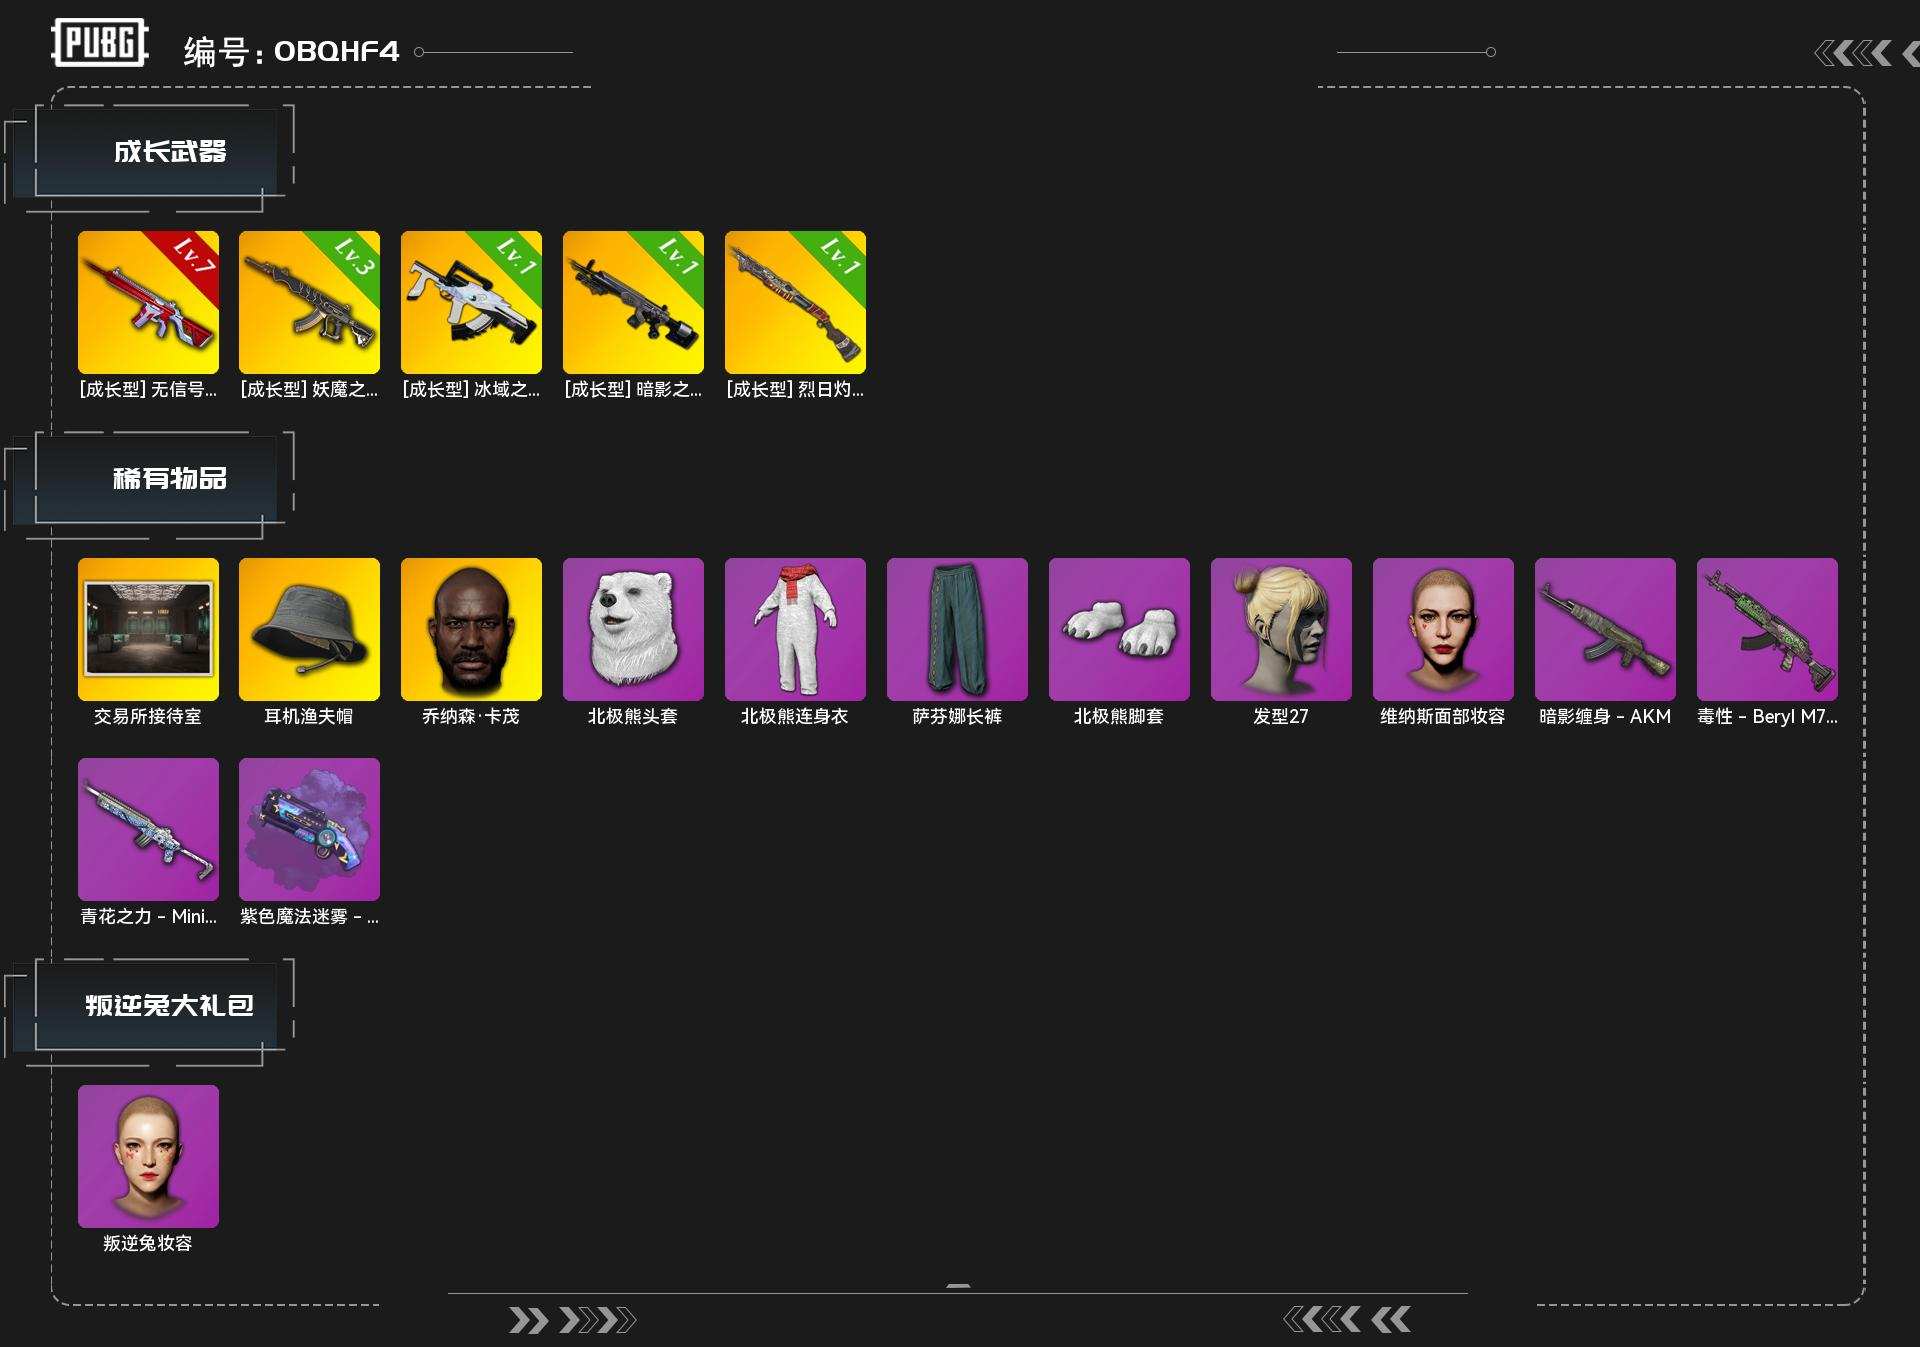Select the 暗影缠身 AKM skin icon
1920x1347 pixels.
(x=1605, y=629)
